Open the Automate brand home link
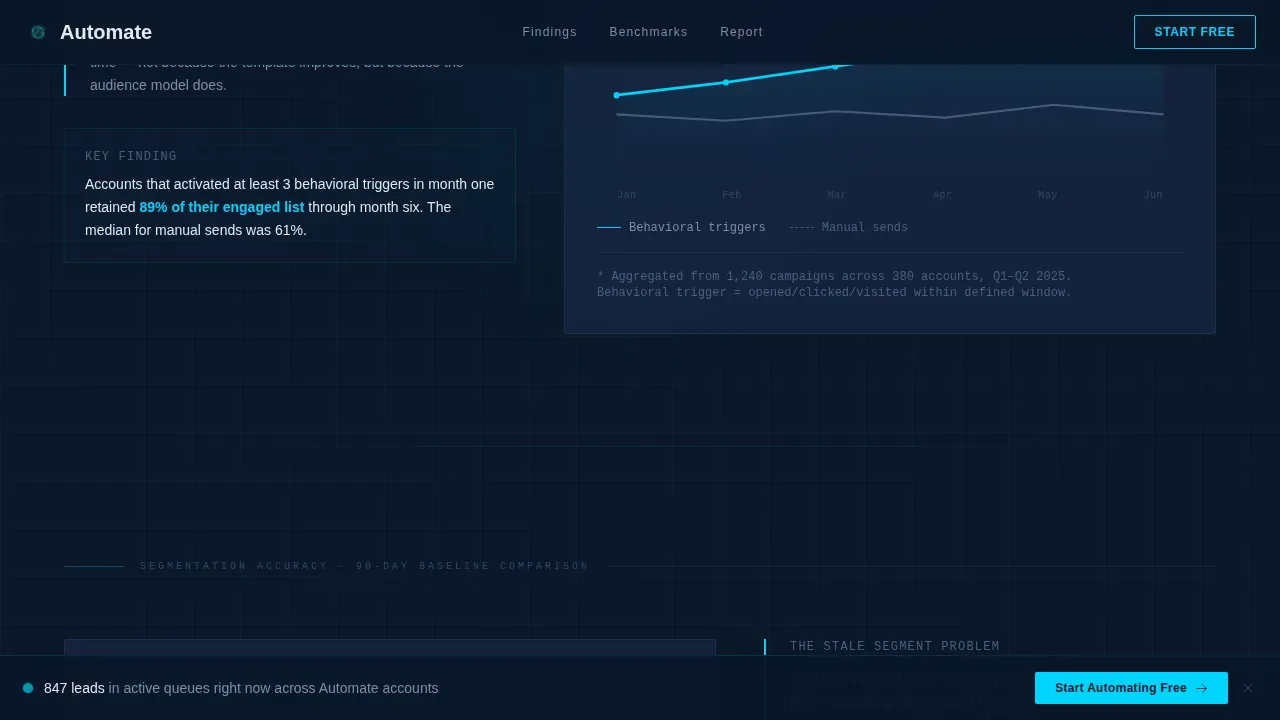Screen dimensions: 1280x720 tap(91, 32)
